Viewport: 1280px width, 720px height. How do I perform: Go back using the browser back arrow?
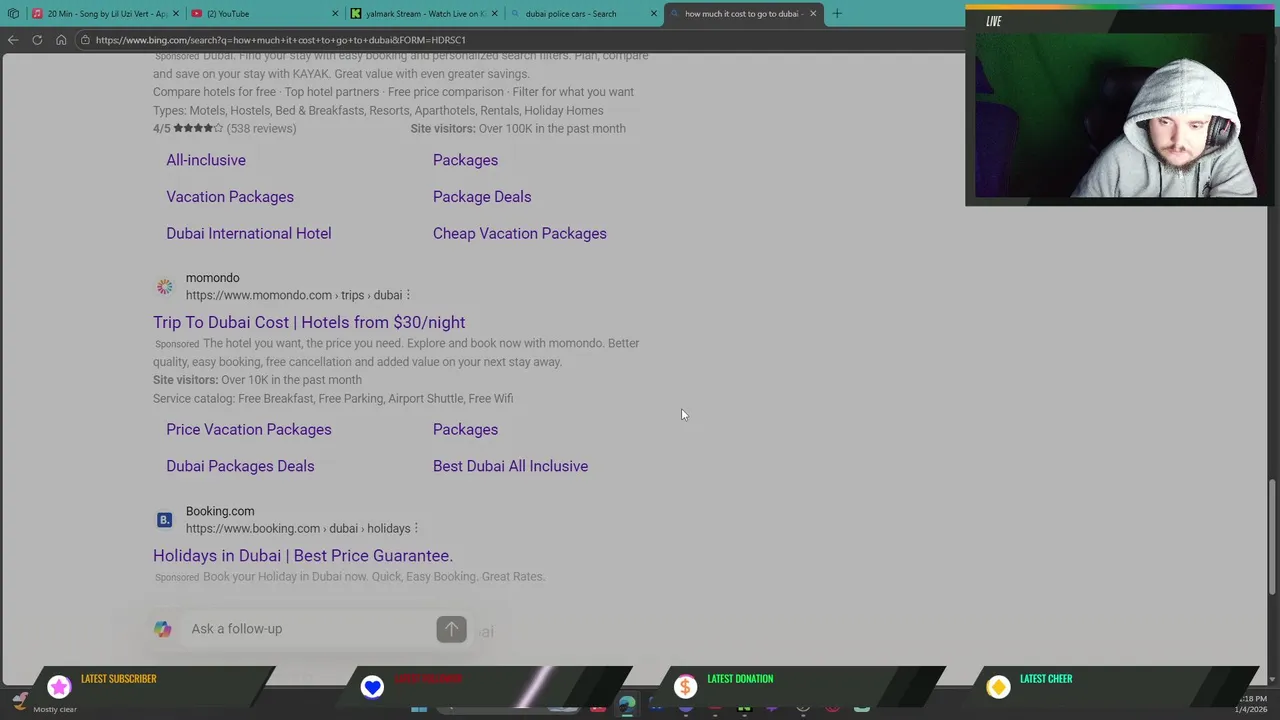click(x=12, y=40)
